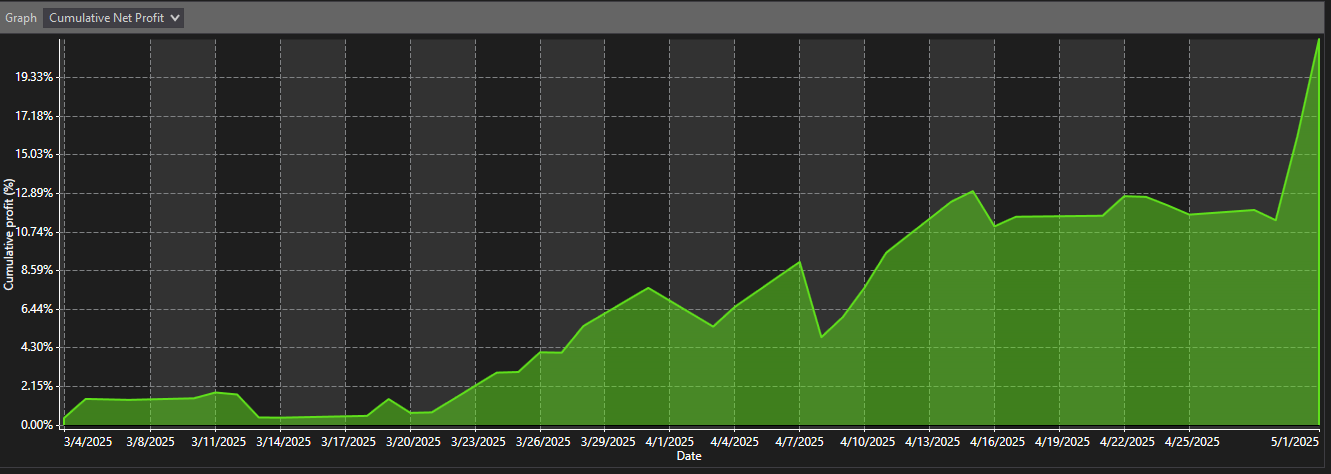Click the profit peak just before 4/16/2025
Screen dimensions: 1331x474
[973, 191]
